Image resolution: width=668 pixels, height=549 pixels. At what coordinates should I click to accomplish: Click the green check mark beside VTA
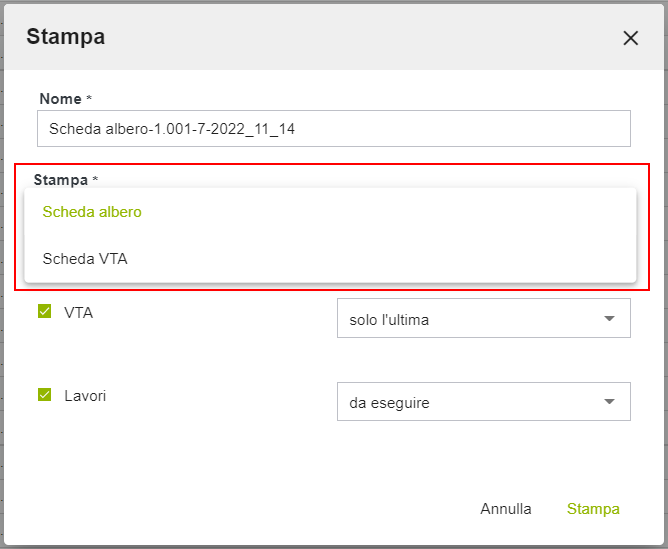point(44,311)
